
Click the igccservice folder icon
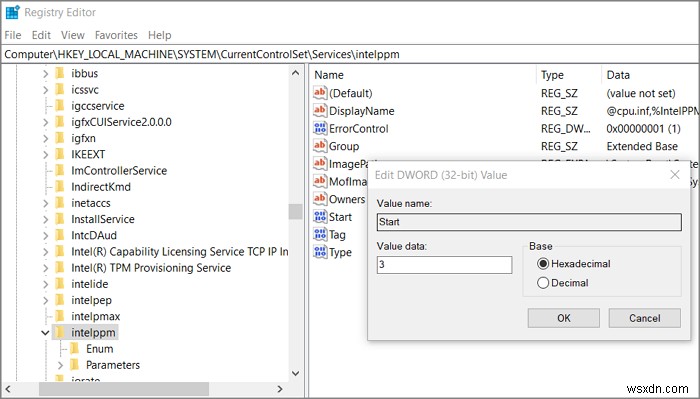point(60,106)
